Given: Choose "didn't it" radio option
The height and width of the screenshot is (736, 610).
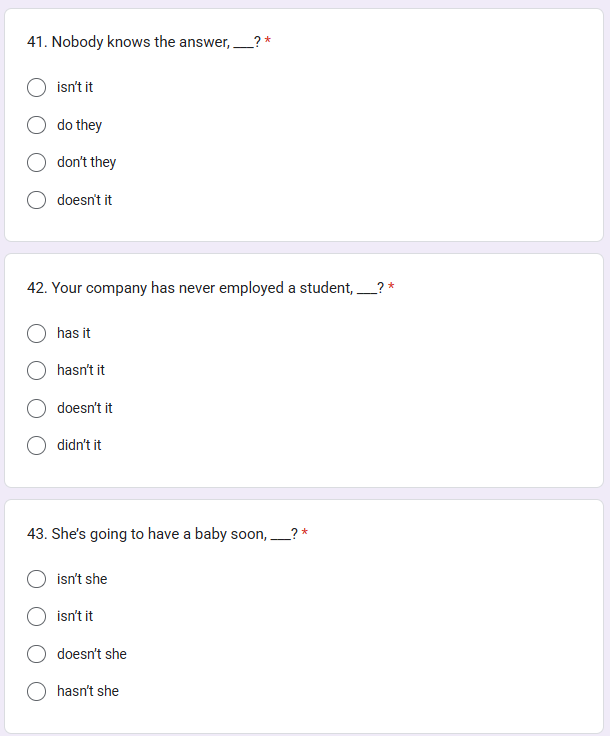Looking at the screenshot, I should (x=37, y=446).
